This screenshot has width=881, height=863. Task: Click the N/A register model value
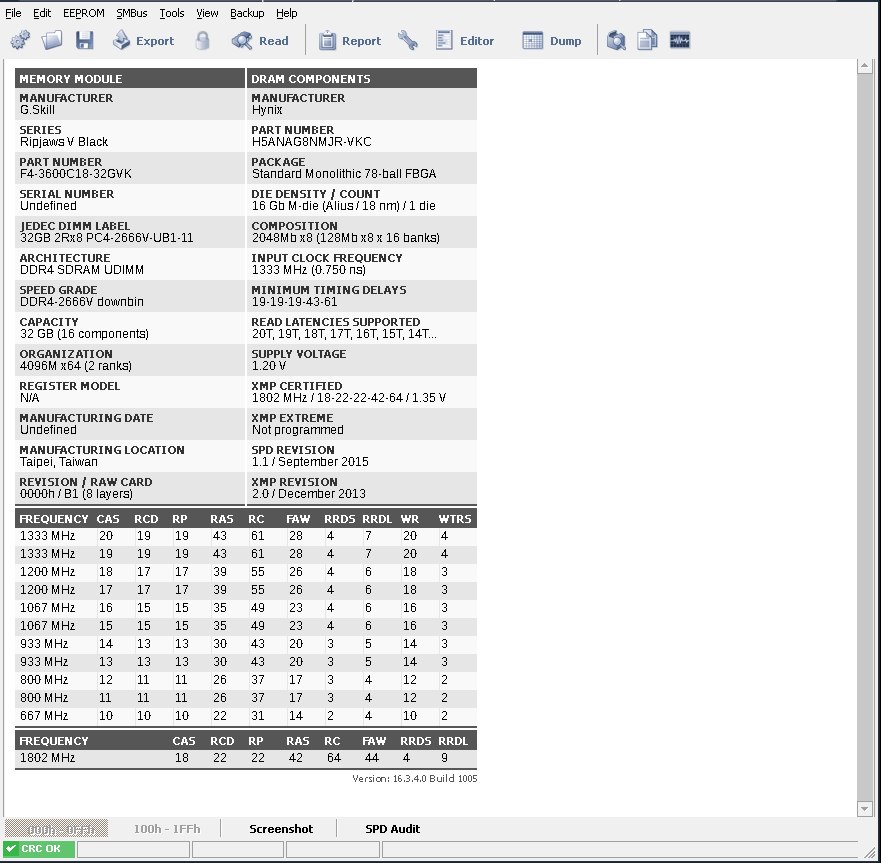click(x=29, y=398)
